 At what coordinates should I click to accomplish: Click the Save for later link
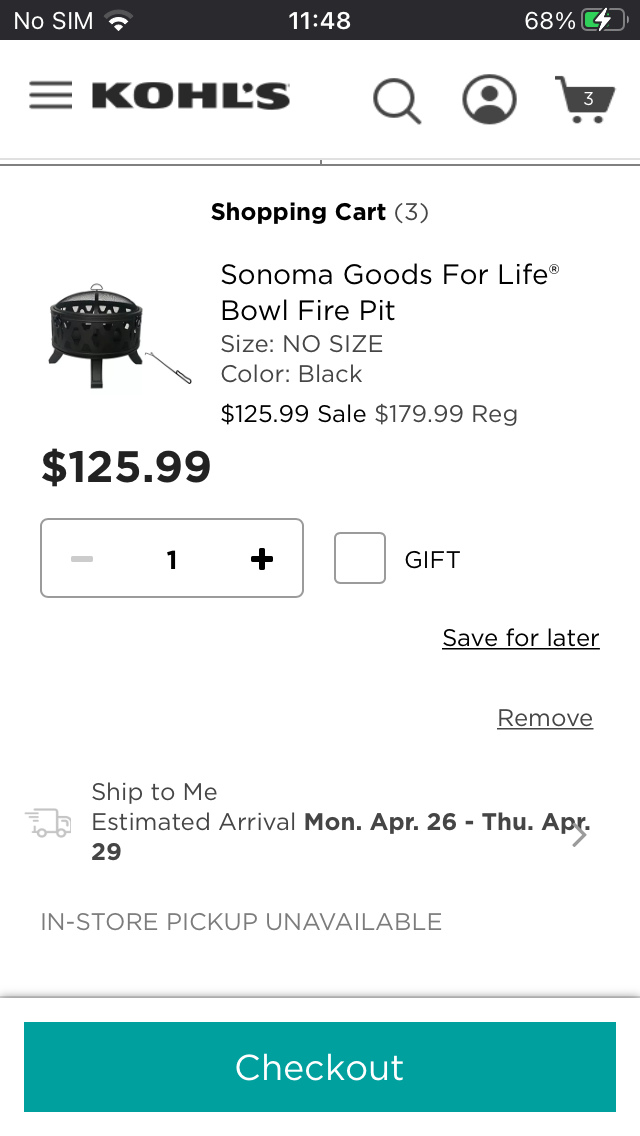[521, 638]
